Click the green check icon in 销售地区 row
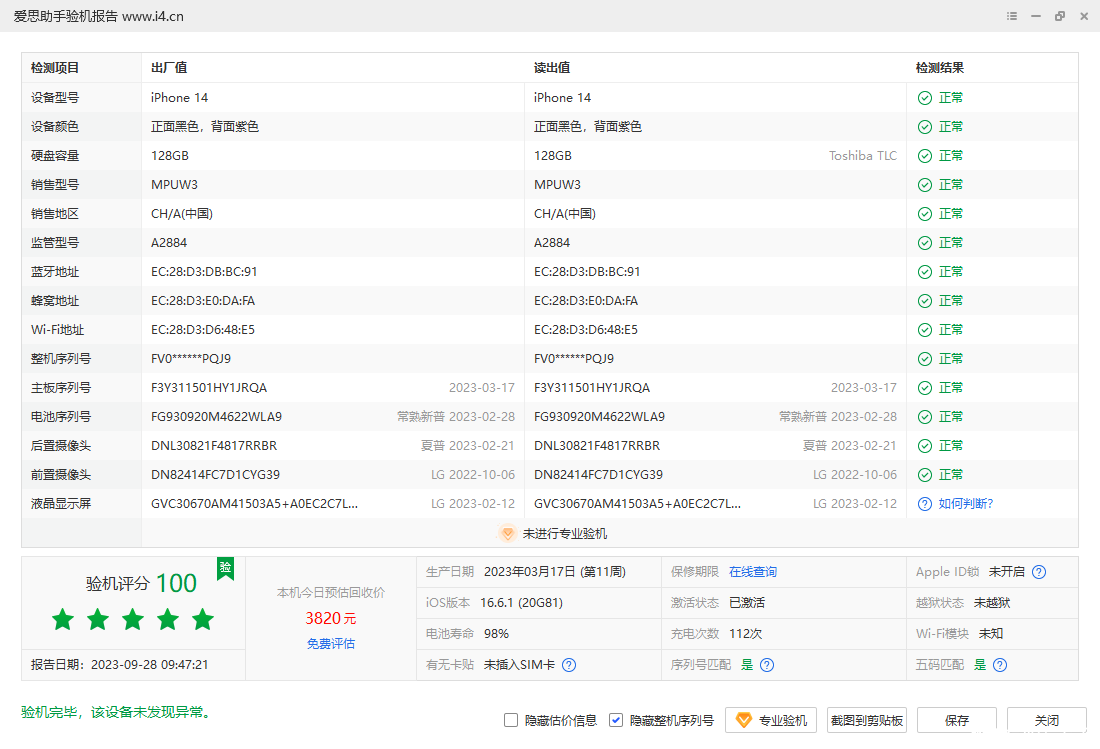This screenshot has height=749, width=1100. coord(925,214)
